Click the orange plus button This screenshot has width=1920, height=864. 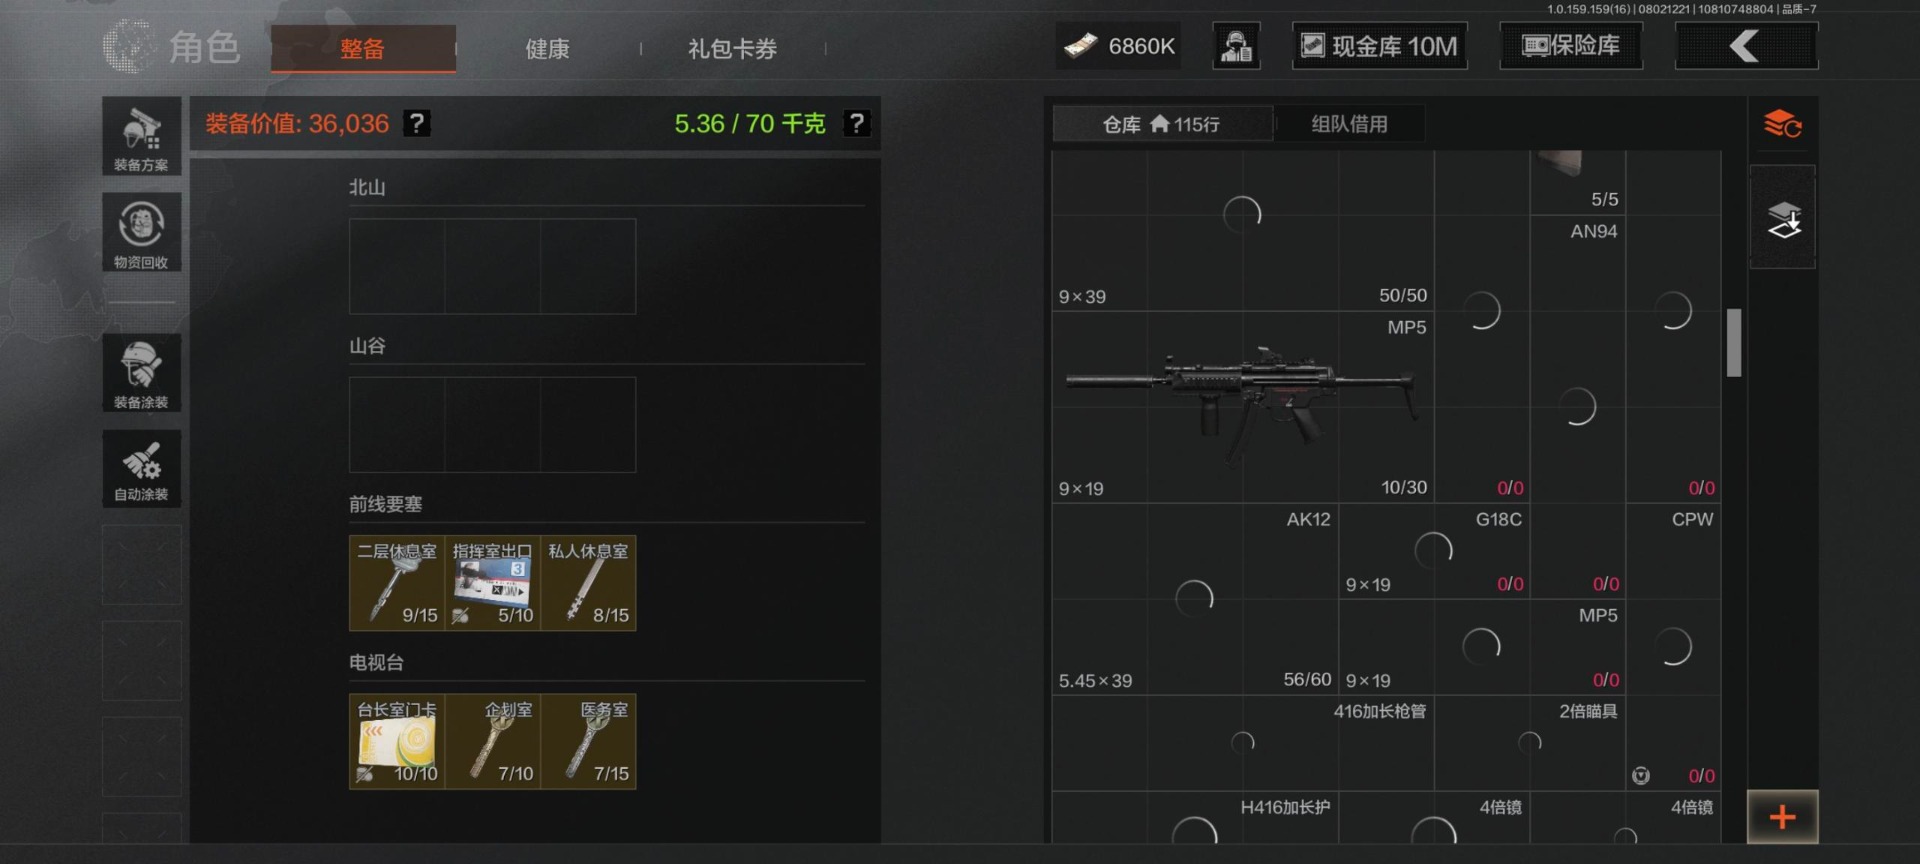1782,817
